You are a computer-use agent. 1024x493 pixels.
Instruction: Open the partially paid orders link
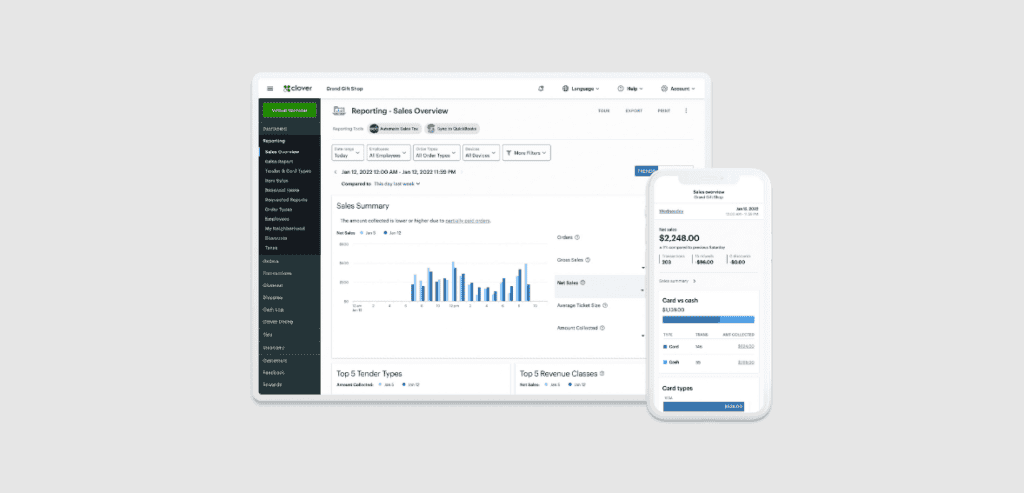[468, 221]
